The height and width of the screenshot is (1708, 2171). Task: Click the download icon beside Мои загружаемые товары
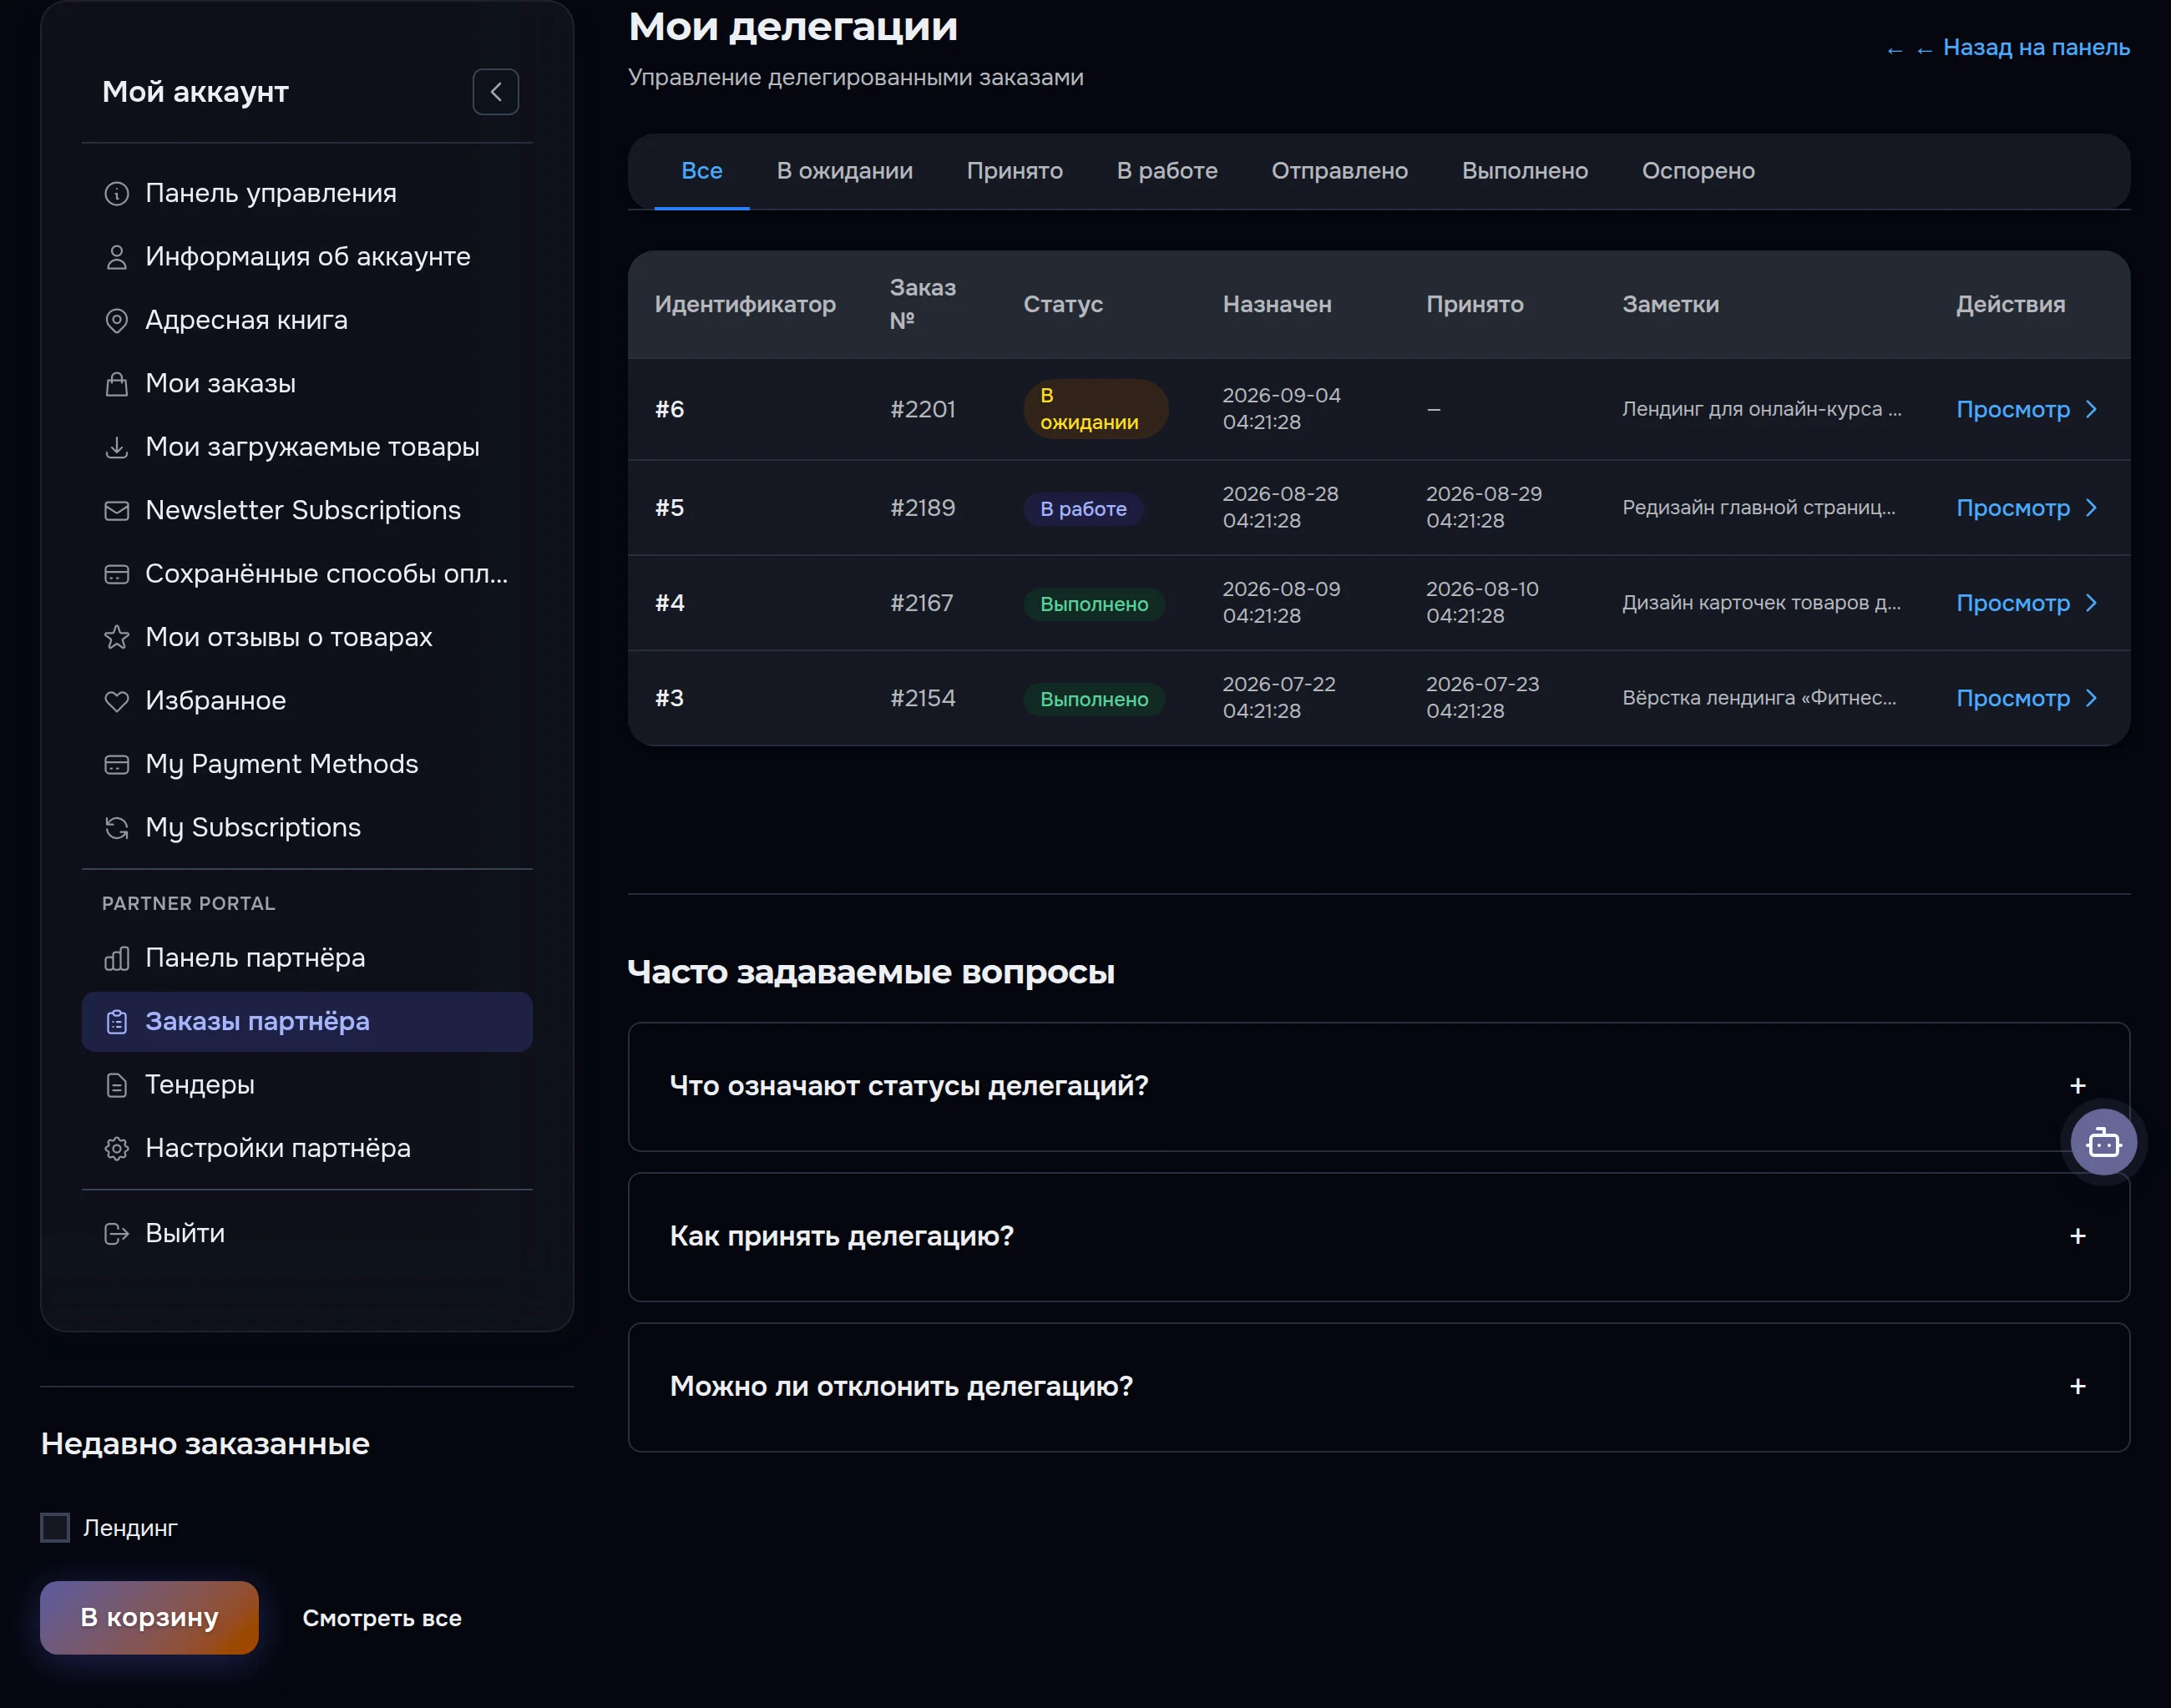[117, 447]
